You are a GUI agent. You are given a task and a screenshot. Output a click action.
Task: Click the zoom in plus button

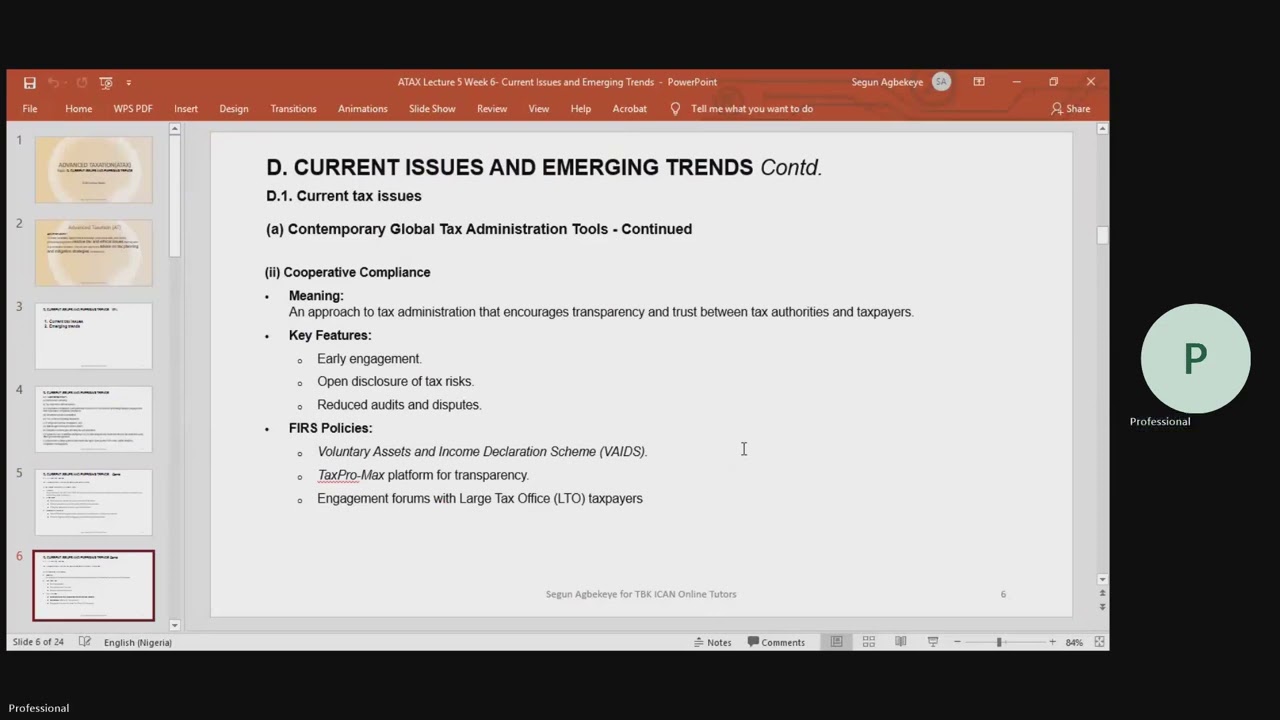coord(1052,642)
